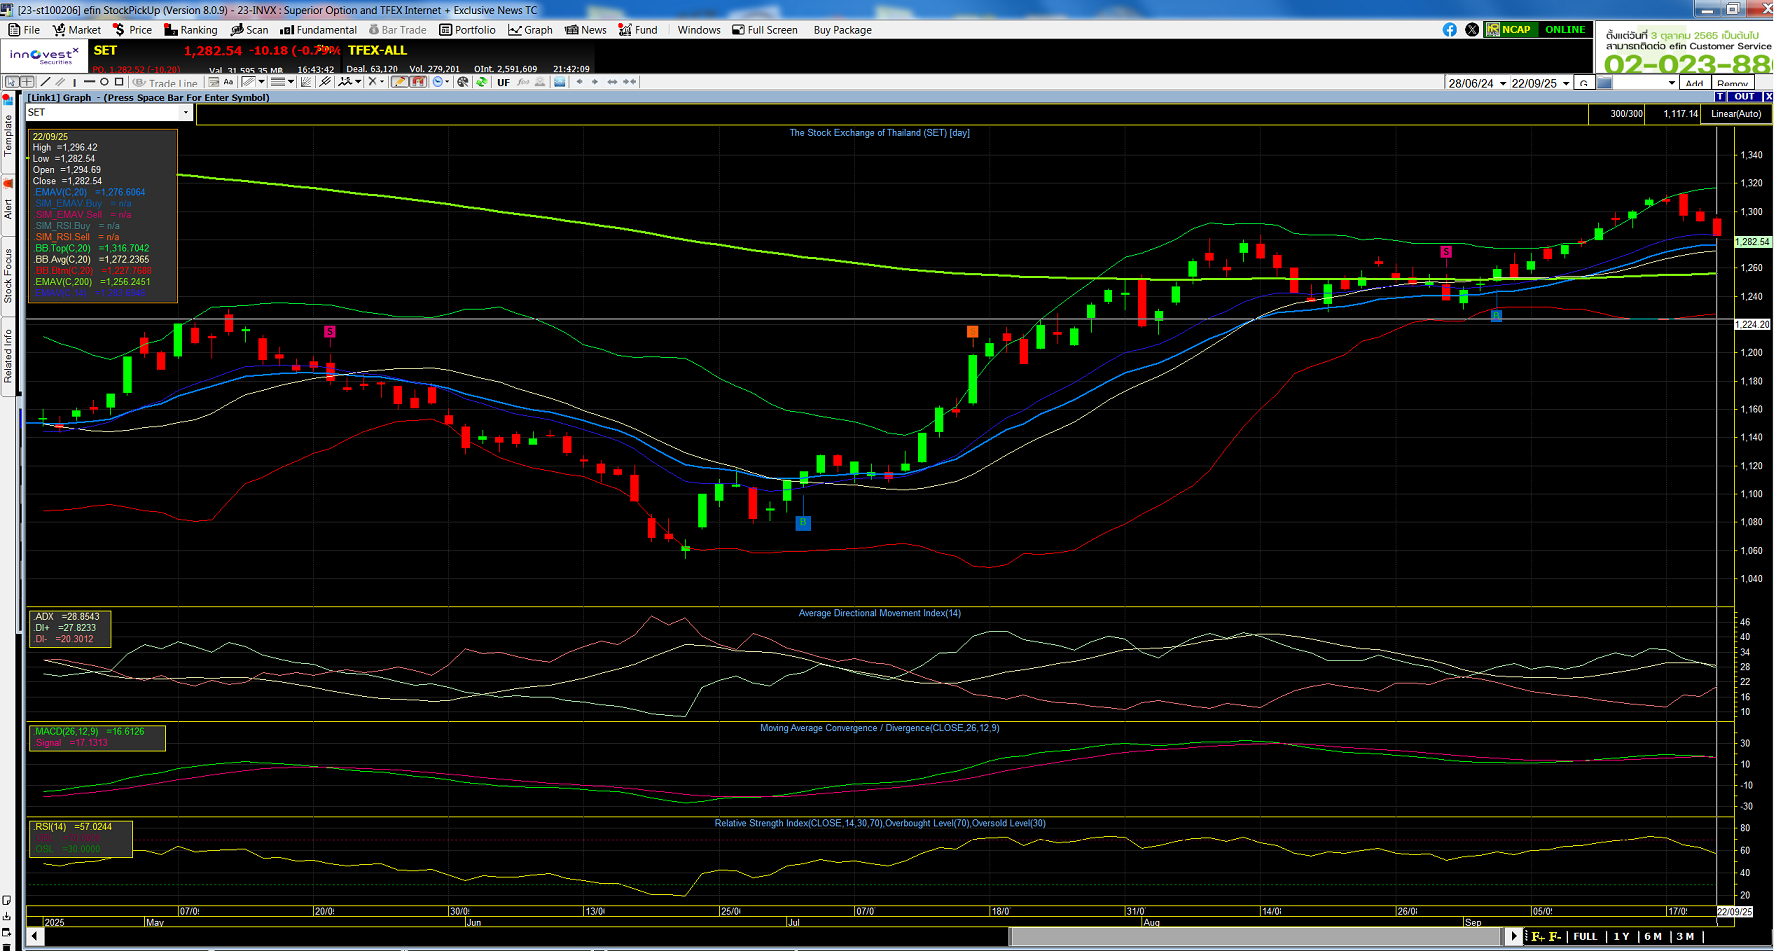Set chart range to 6M
The width and height of the screenshot is (1776, 951).
pos(1653,937)
